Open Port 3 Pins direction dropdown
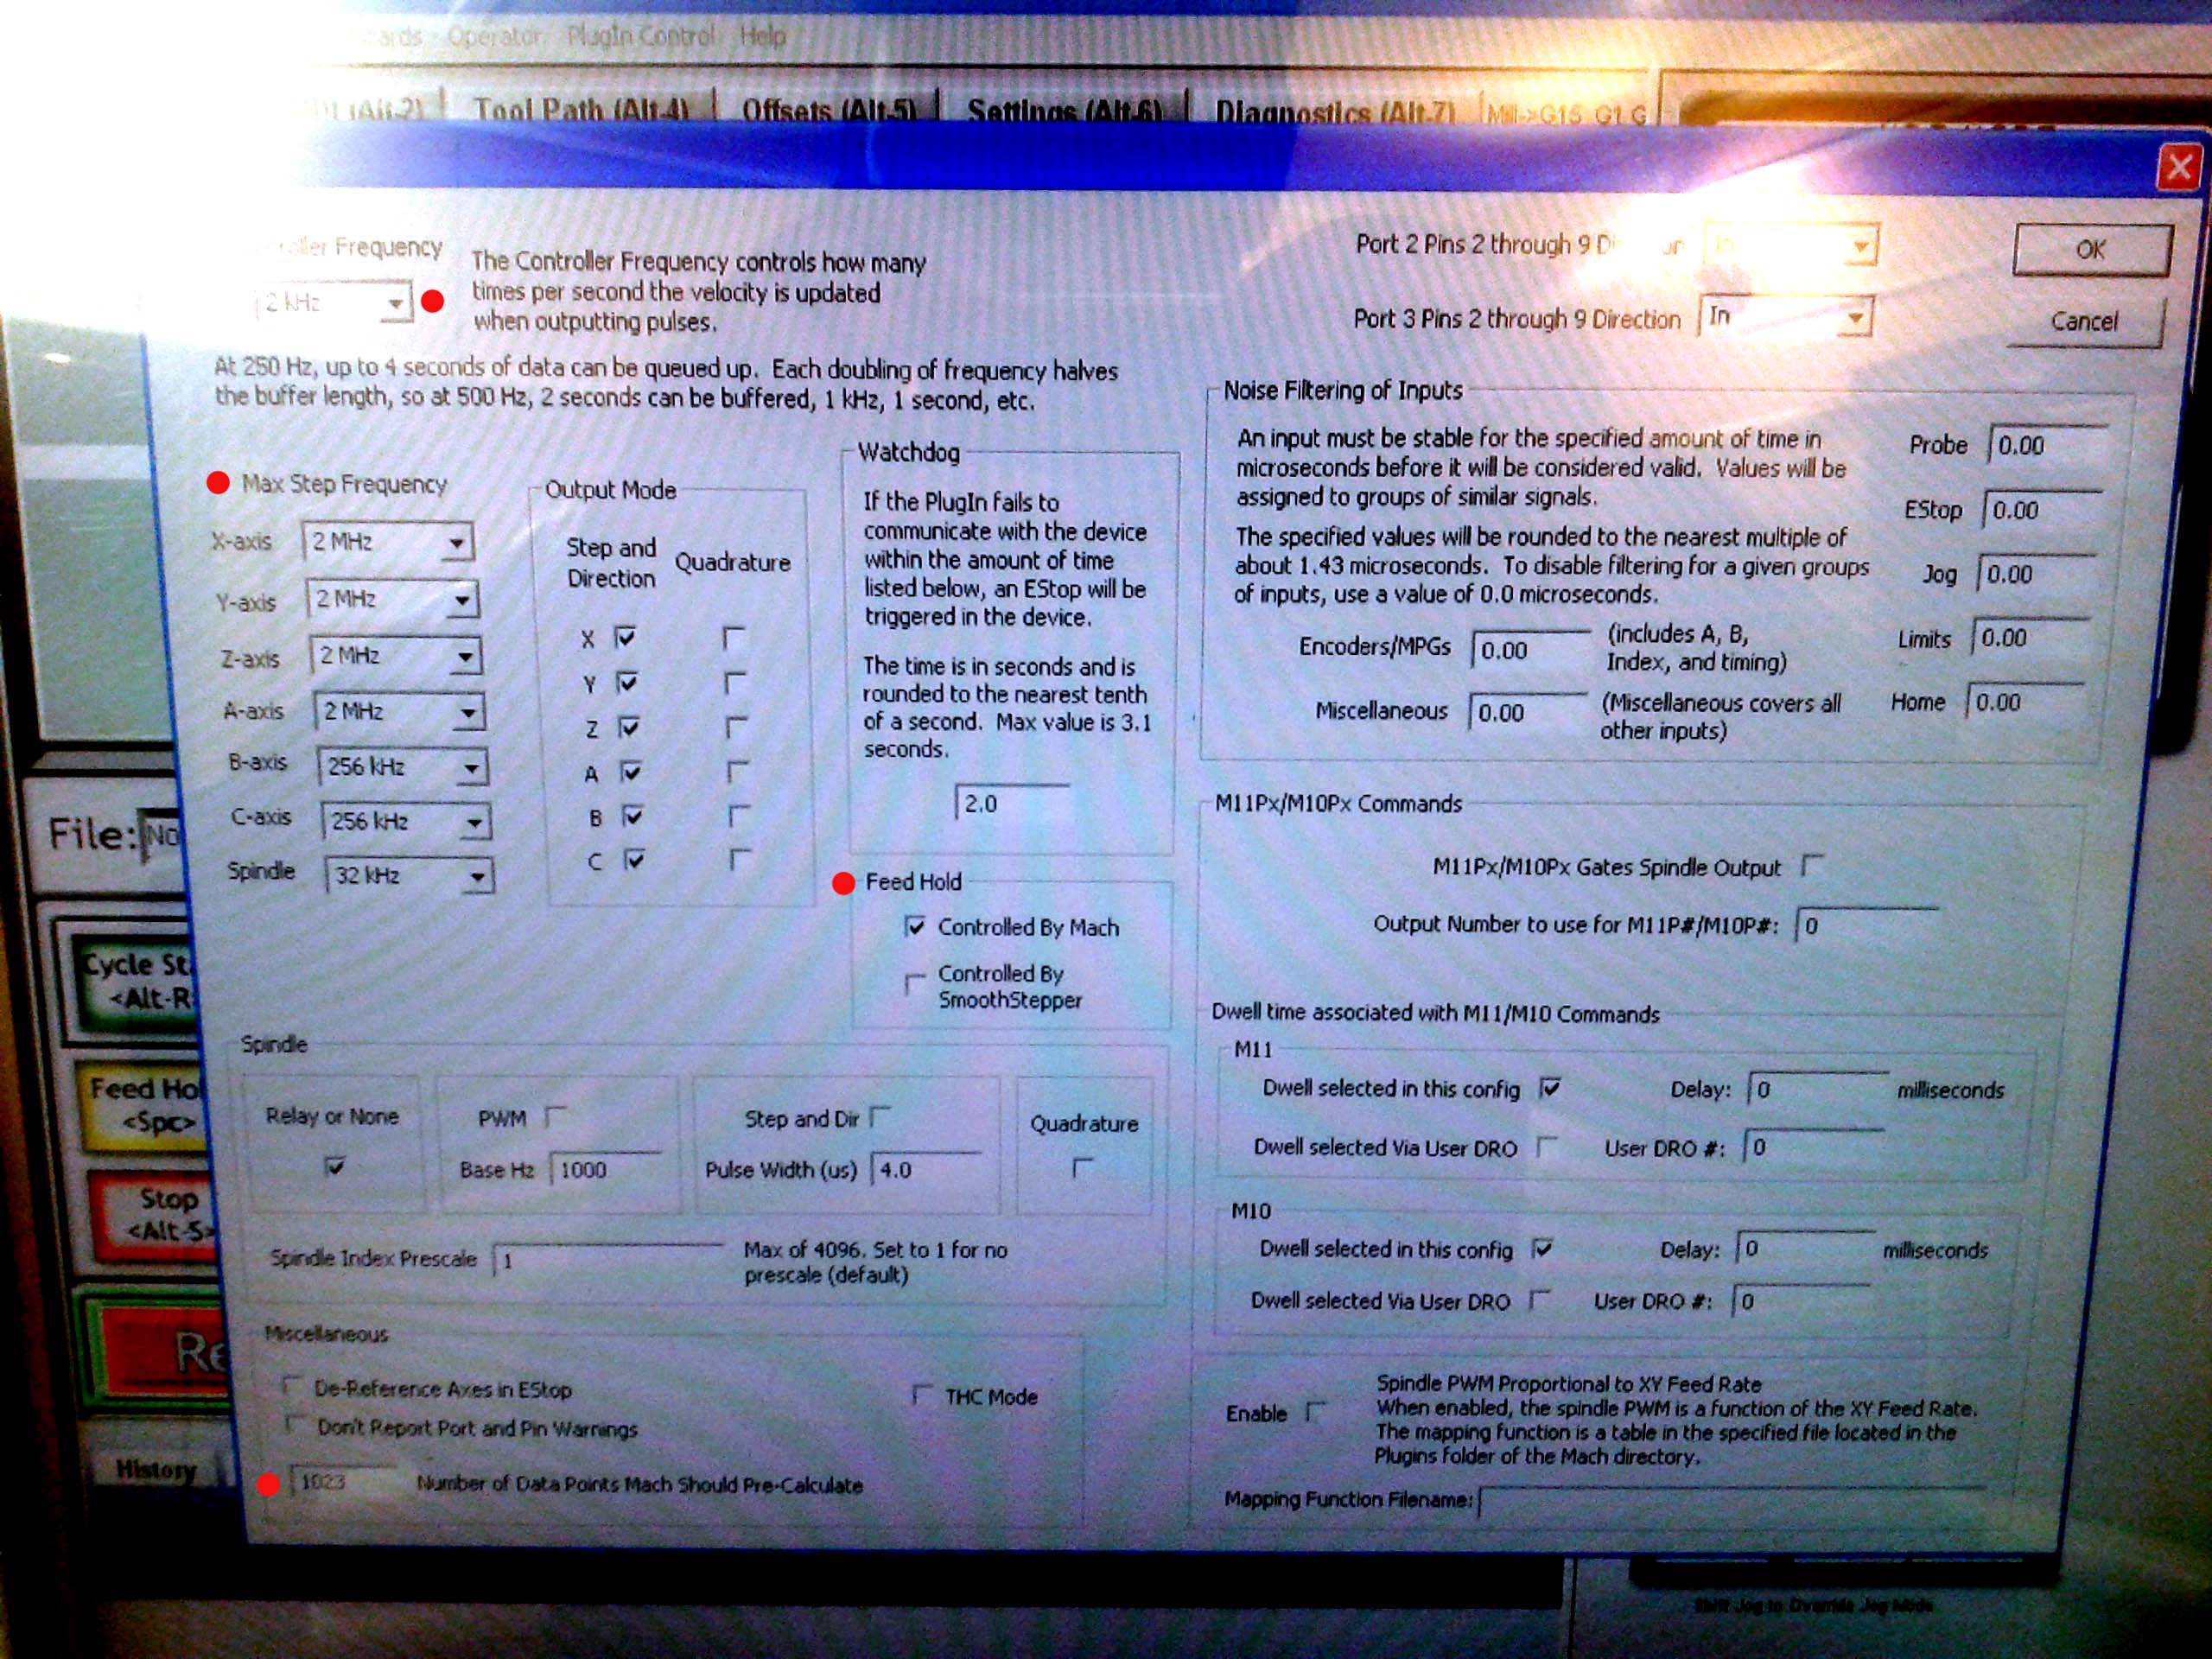Image resolution: width=2212 pixels, height=1659 pixels. [x=1854, y=318]
